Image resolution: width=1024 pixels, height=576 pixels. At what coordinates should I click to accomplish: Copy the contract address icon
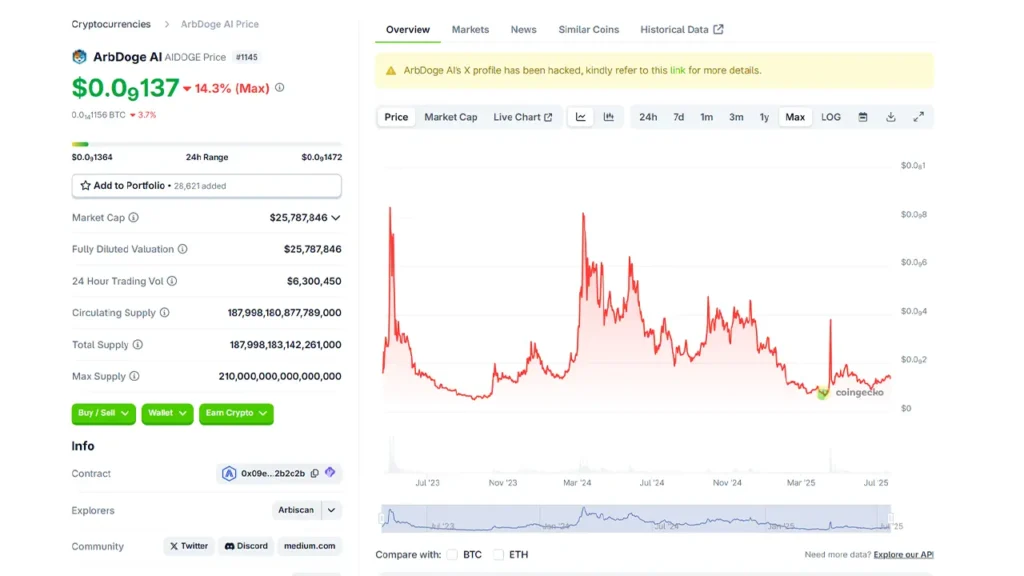point(315,473)
